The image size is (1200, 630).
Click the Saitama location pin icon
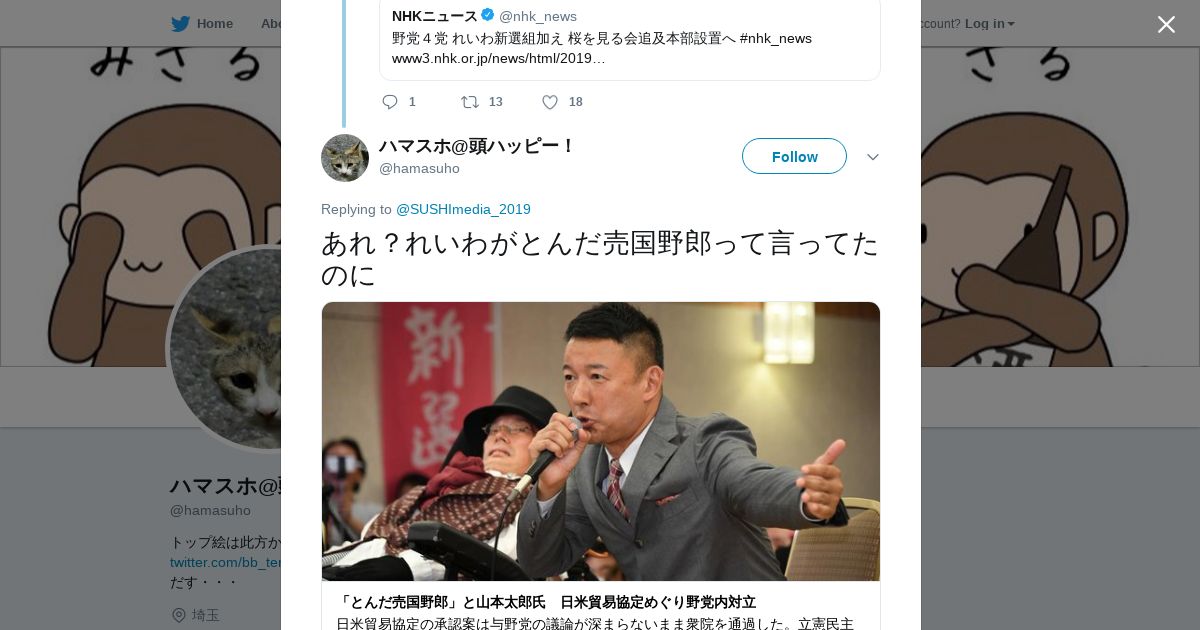point(179,615)
